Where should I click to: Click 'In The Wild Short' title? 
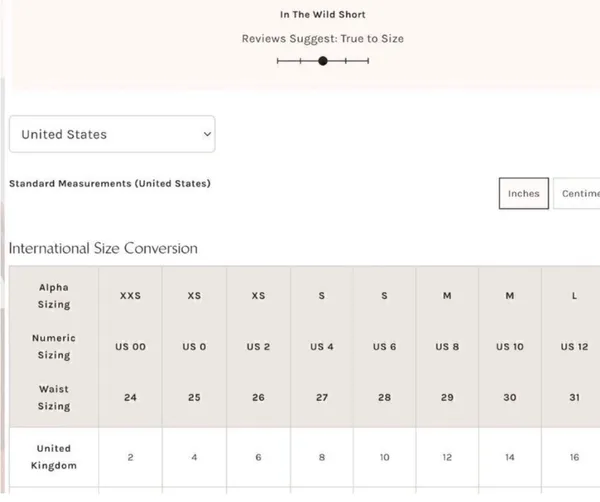tap(323, 15)
